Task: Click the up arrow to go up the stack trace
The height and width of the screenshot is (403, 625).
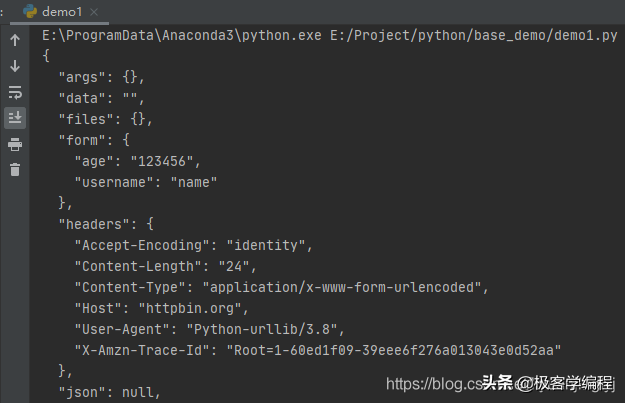Action: (15, 40)
